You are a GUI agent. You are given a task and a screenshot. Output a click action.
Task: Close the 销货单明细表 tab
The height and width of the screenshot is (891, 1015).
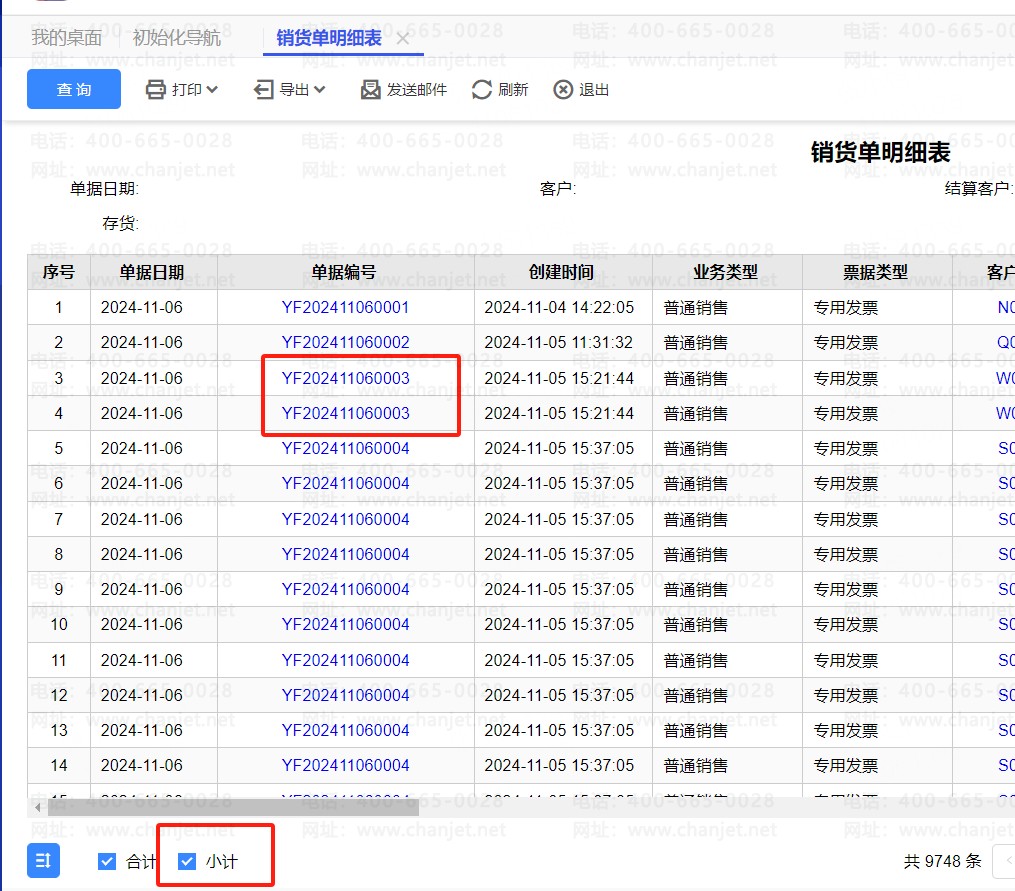click(x=403, y=38)
